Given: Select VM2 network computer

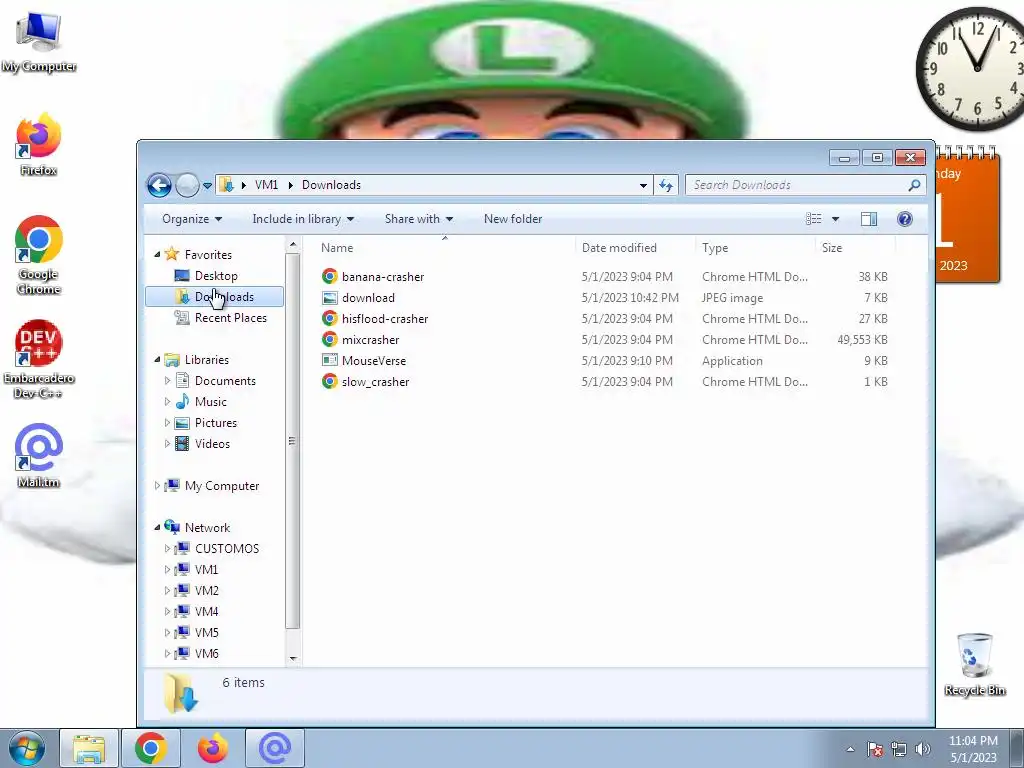Looking at the screenshot, I should click(206, 590).
